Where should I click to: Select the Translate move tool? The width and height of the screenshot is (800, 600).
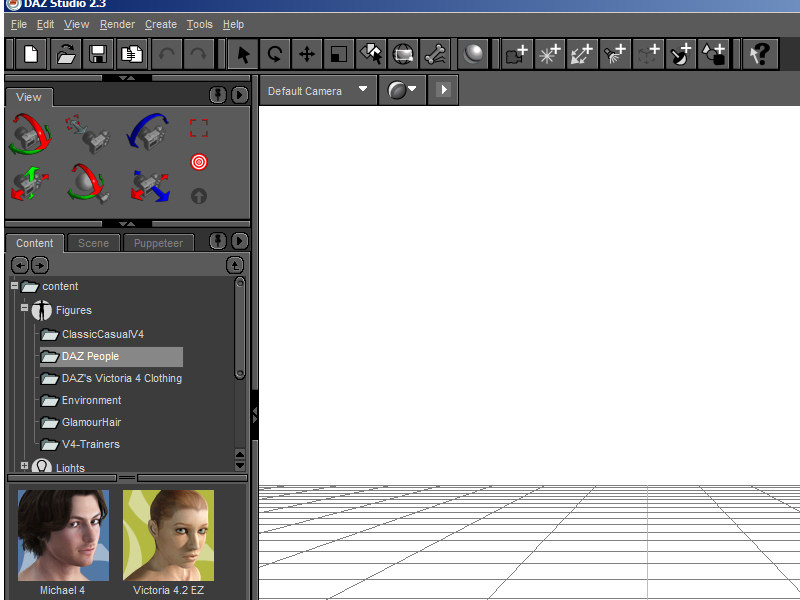point(307,54)
